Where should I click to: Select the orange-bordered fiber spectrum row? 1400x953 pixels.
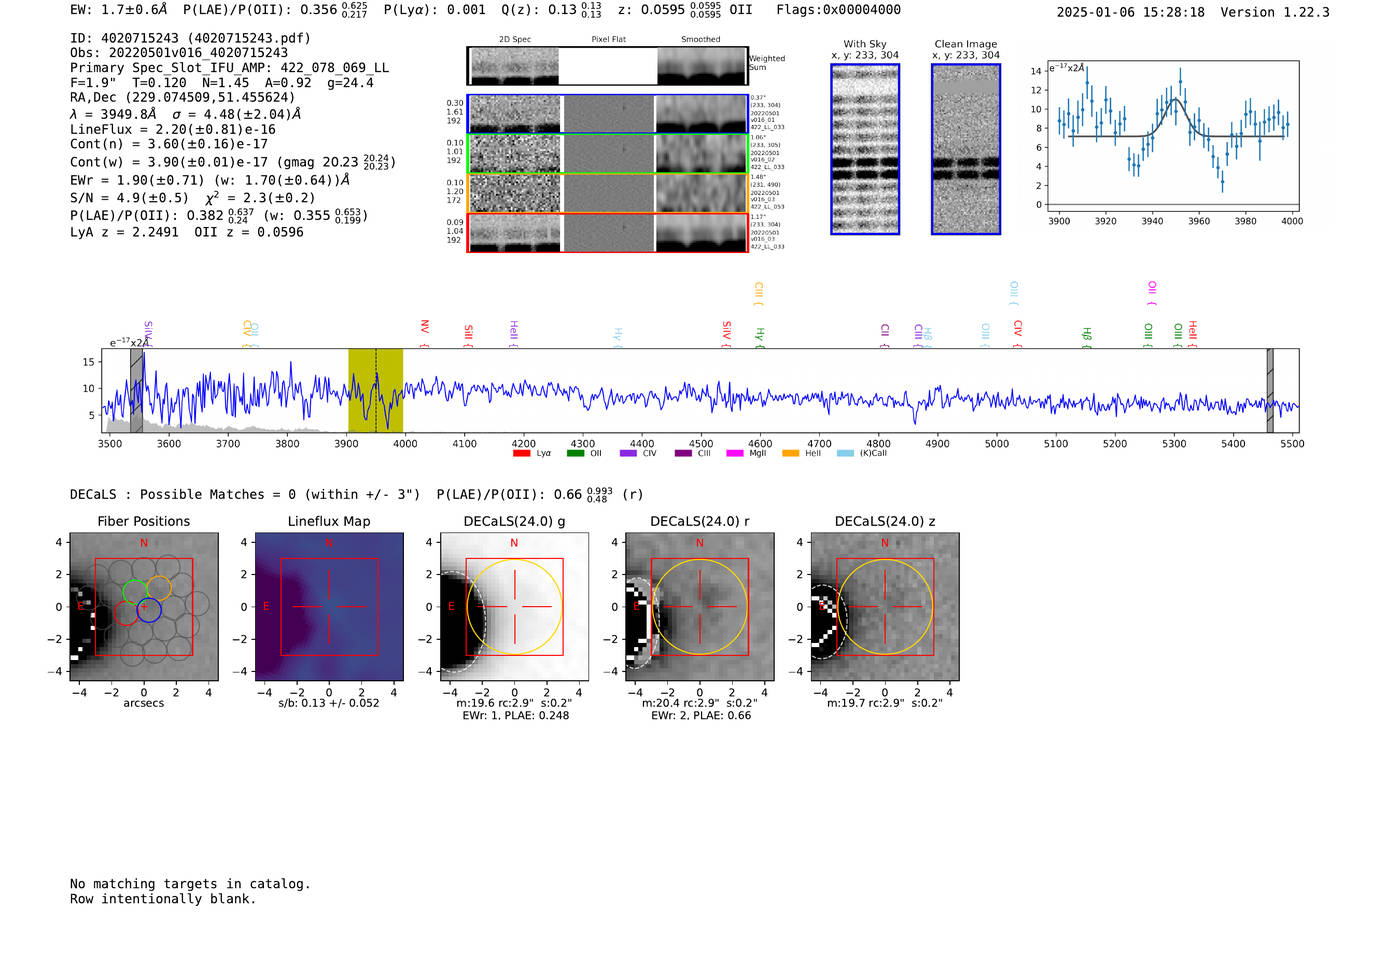607,193
